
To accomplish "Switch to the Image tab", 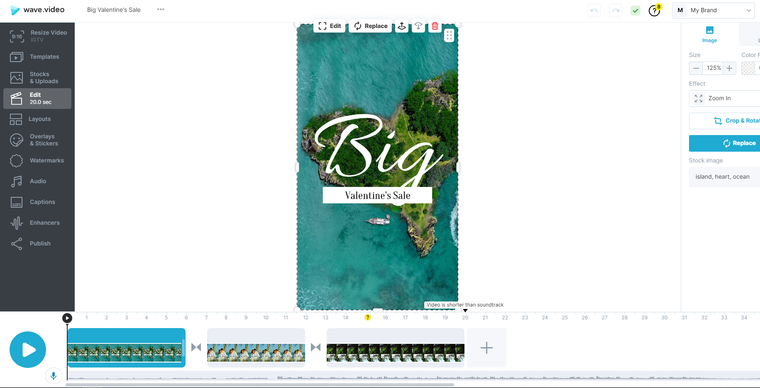I will [710, 34].
